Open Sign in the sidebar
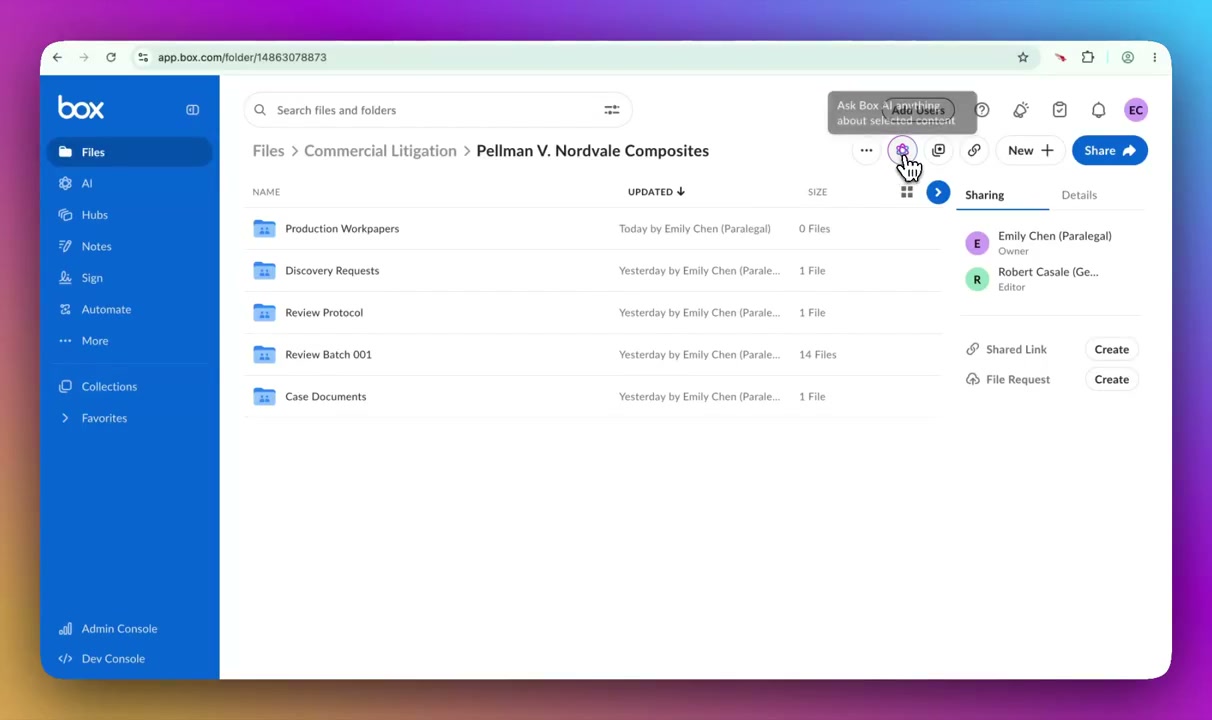1212x720 pixels. (92, 278)
